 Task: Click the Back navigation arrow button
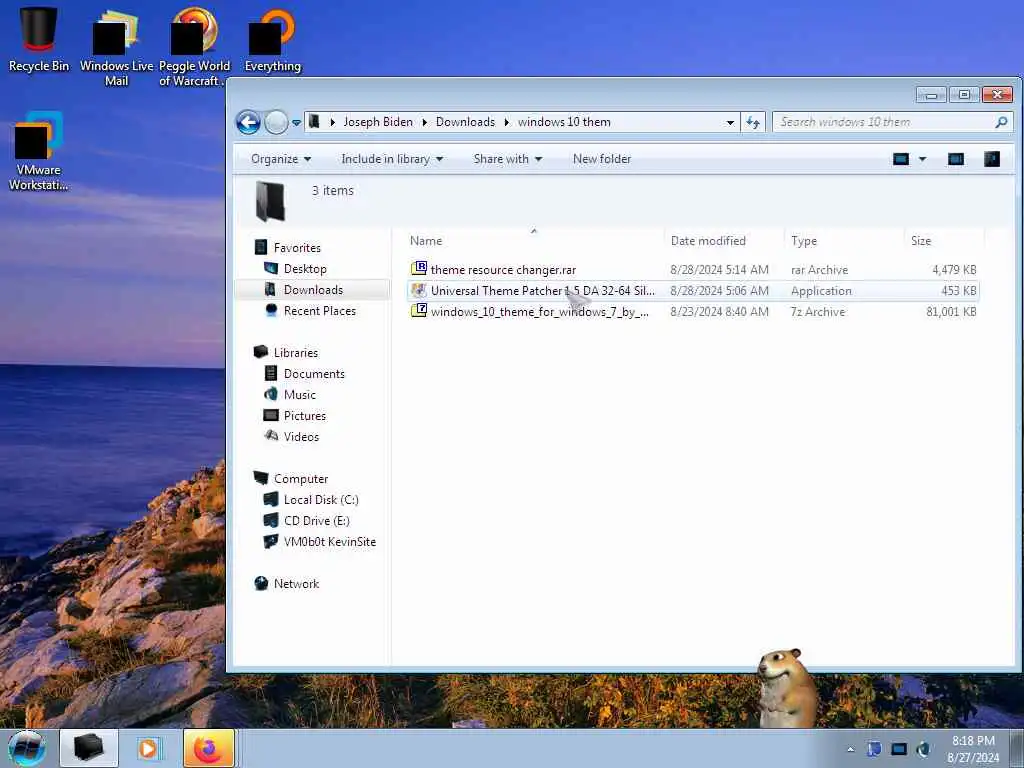pyautogui.click(x=248, y=122)
